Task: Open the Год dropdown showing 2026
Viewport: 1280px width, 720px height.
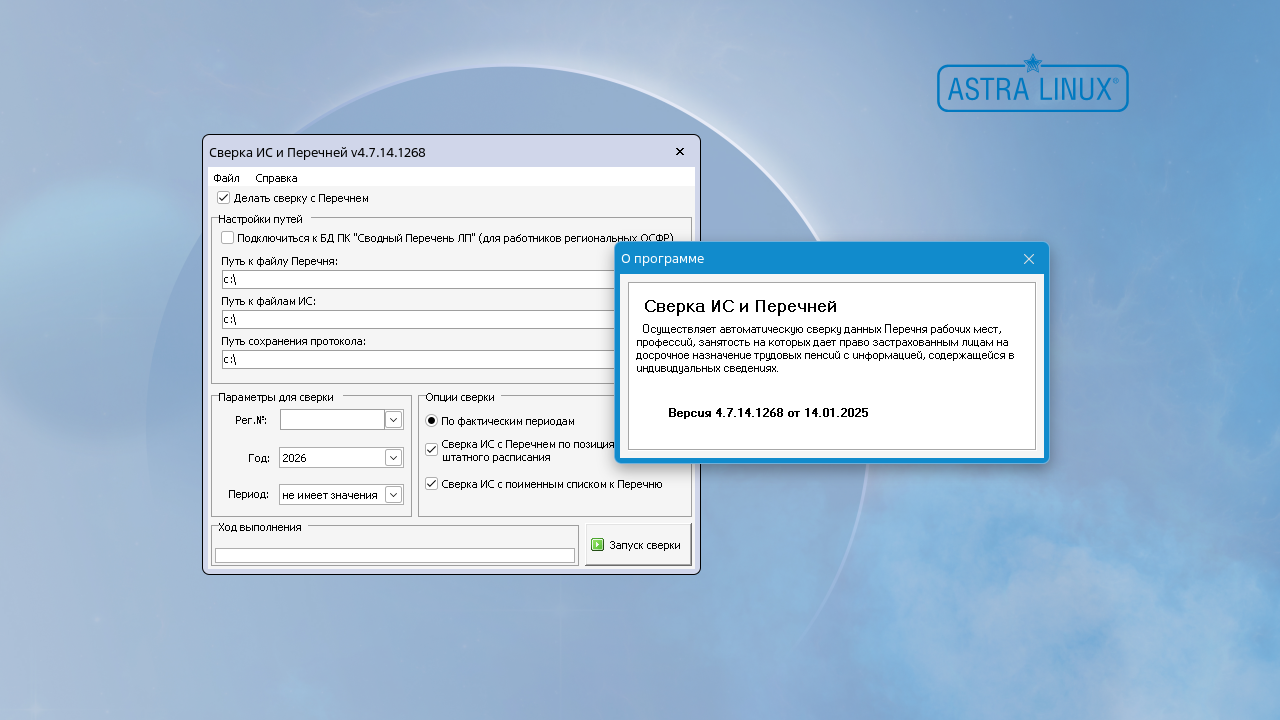Action: pyautogui.click(x=393, y=458)
